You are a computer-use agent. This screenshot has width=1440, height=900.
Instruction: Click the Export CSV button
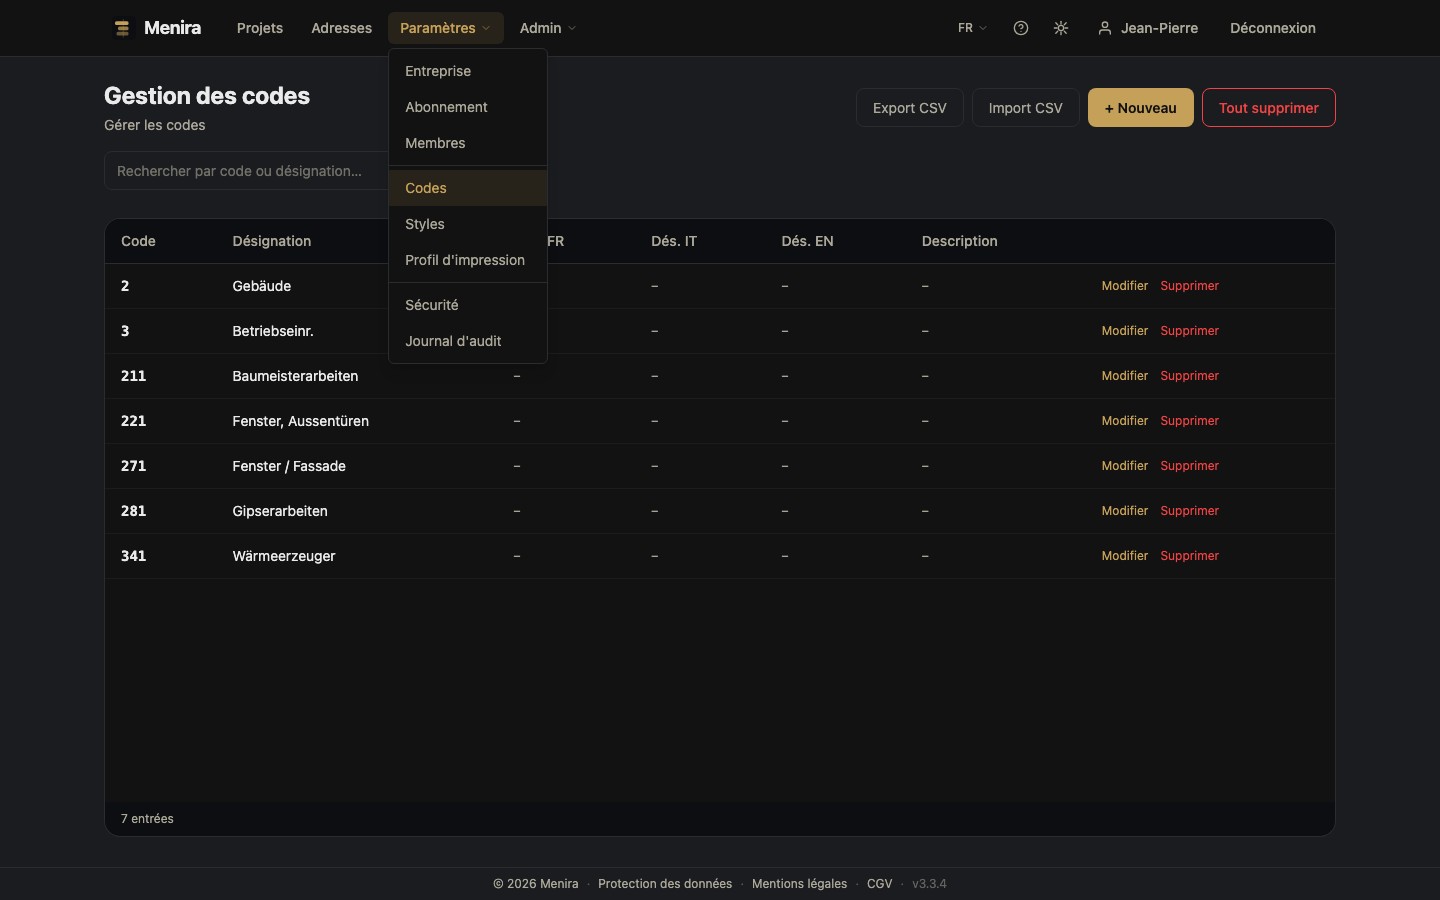point(909,108)
